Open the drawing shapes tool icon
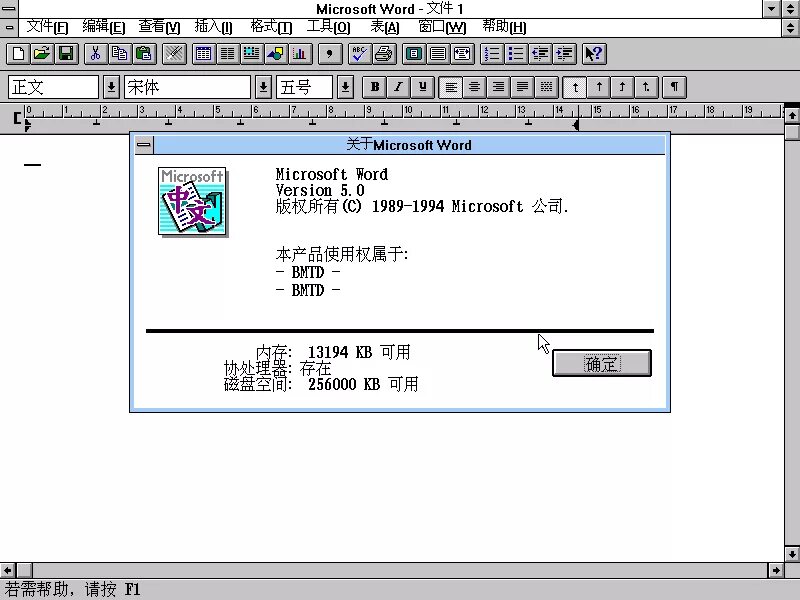This screenshot has height=600, width=800. (x=276, y=54)
